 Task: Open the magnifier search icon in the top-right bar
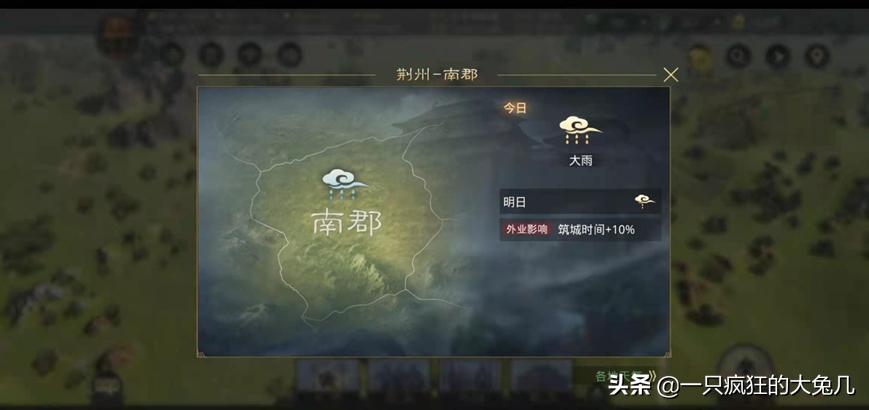point(738,56)
